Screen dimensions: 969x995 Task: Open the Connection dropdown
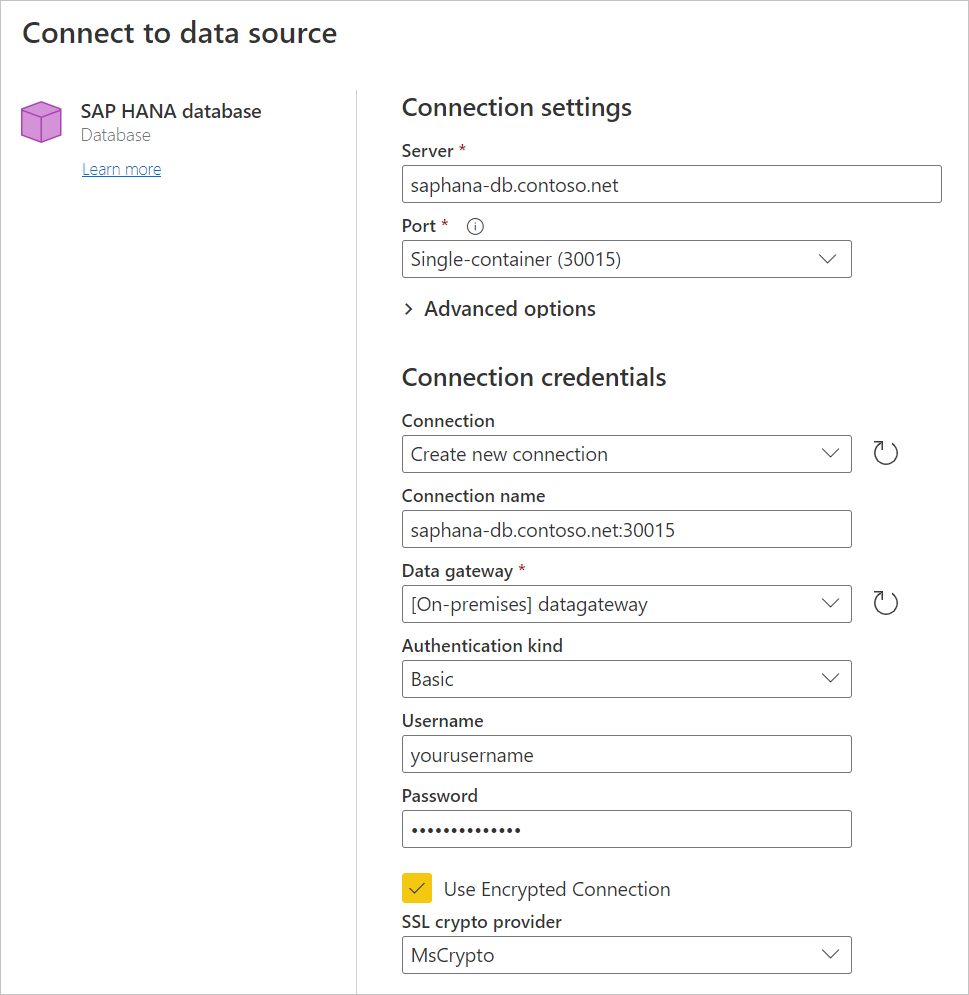click(x=626, y=454)
